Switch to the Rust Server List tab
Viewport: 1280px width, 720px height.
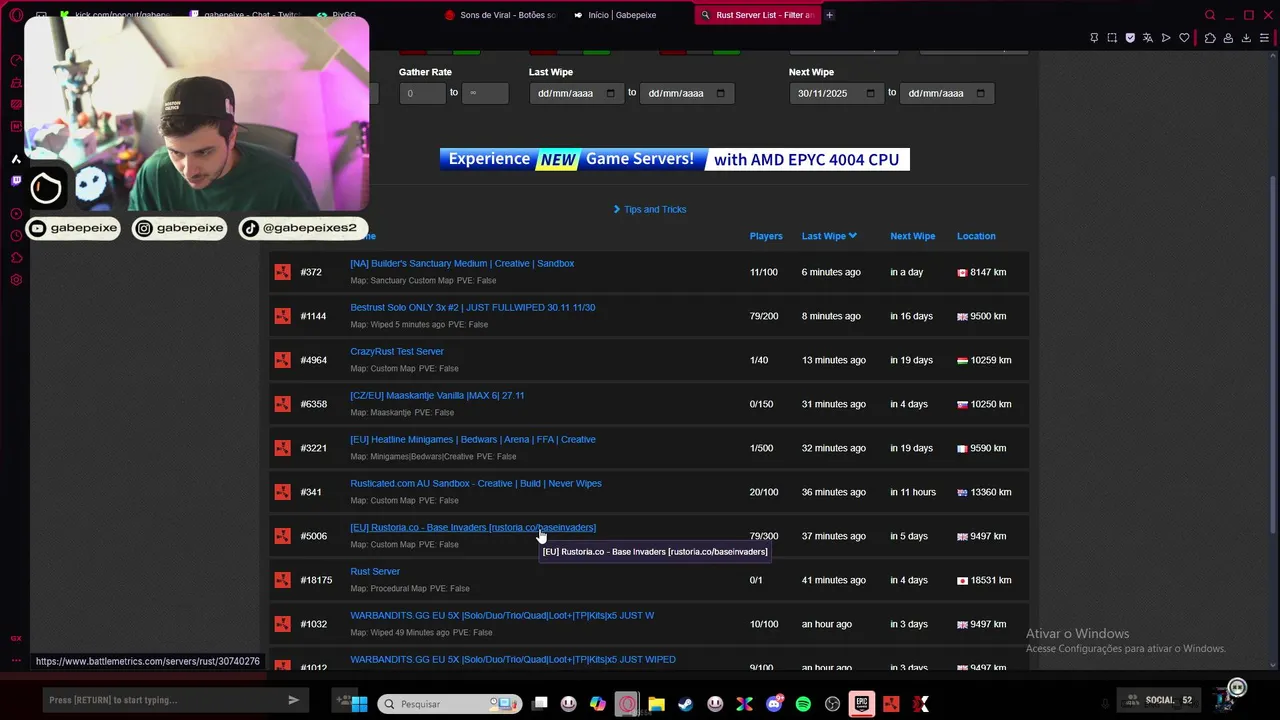pyautogui.click(x=757, y=15)
